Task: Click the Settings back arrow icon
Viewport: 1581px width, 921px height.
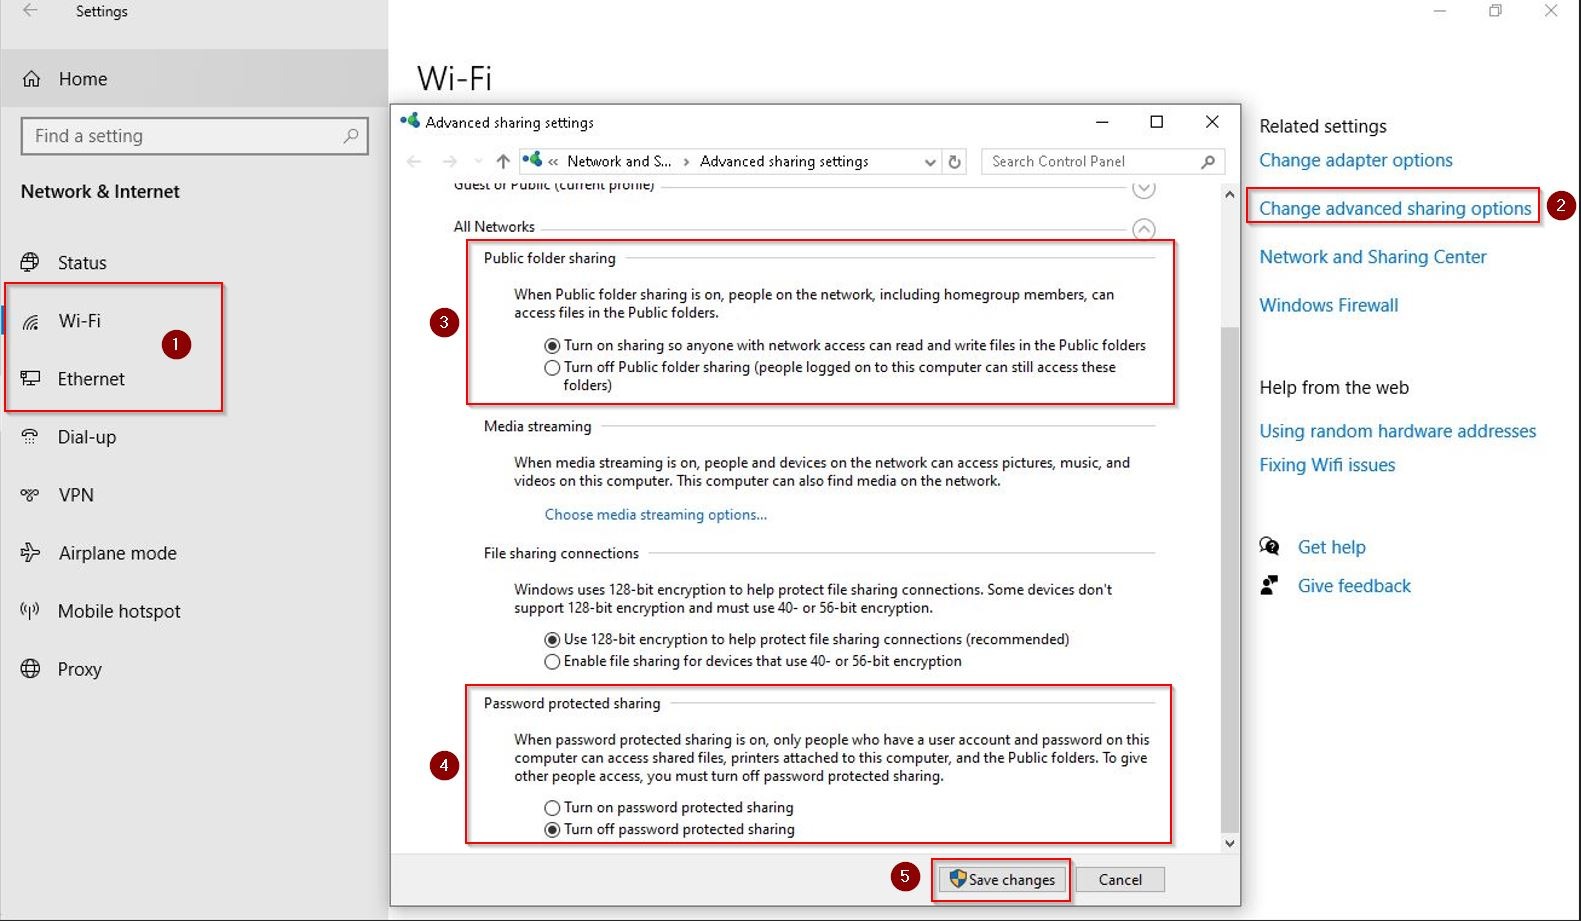Action: (30, 11)
